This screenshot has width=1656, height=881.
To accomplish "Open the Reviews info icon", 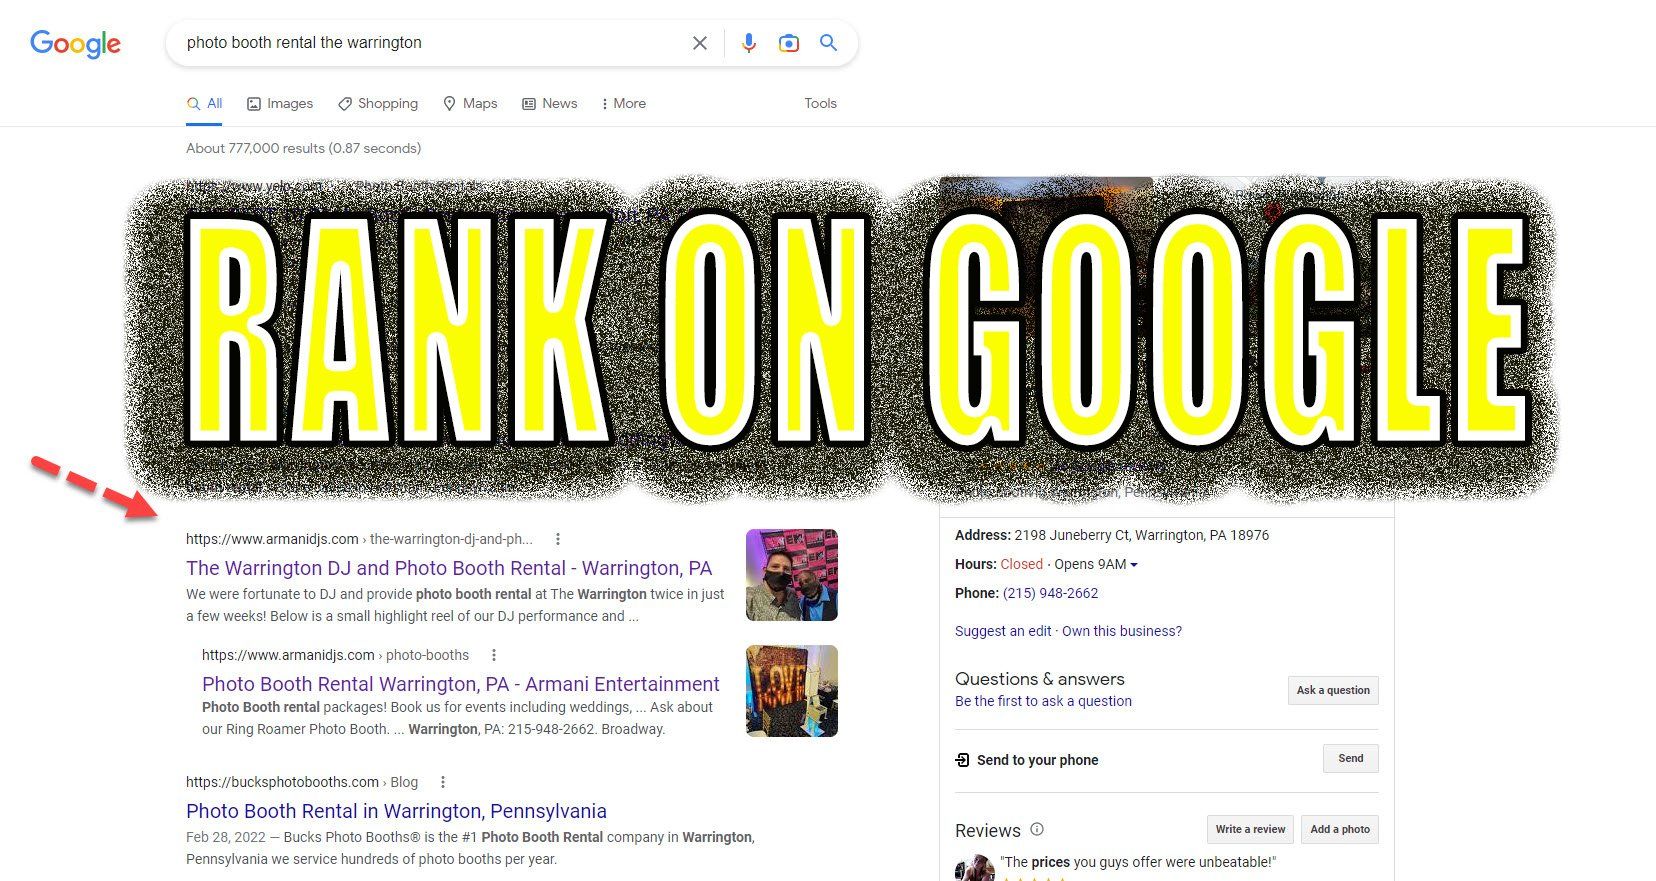I will (x=1037, y=829).
